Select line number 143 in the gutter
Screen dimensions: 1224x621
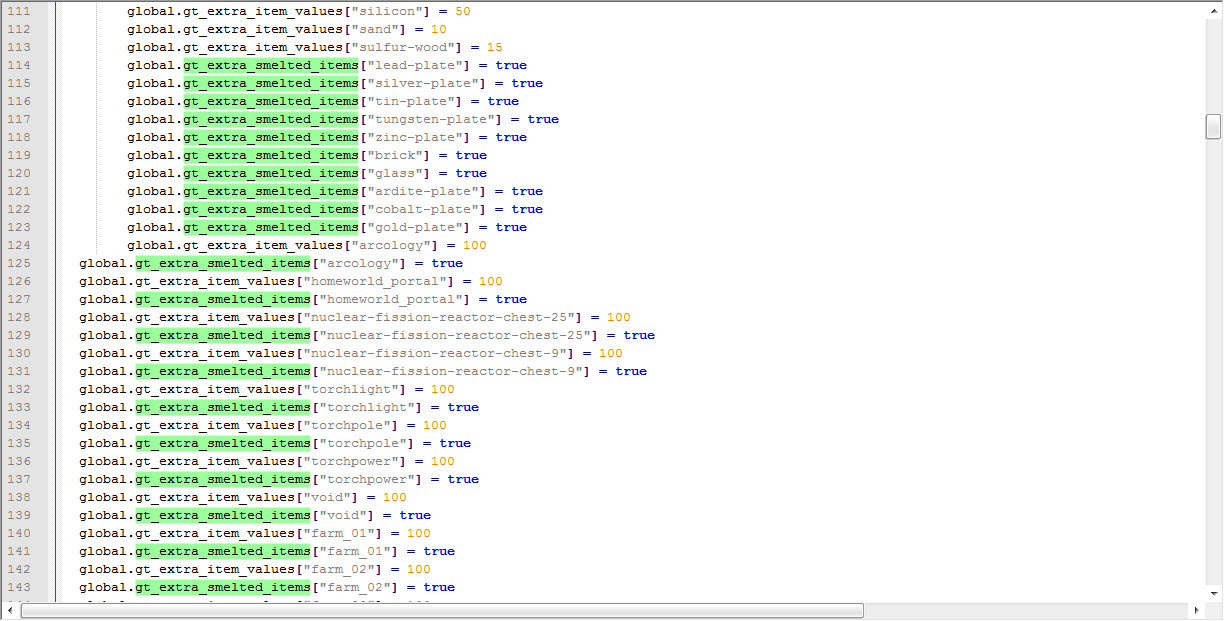(19, 587)
